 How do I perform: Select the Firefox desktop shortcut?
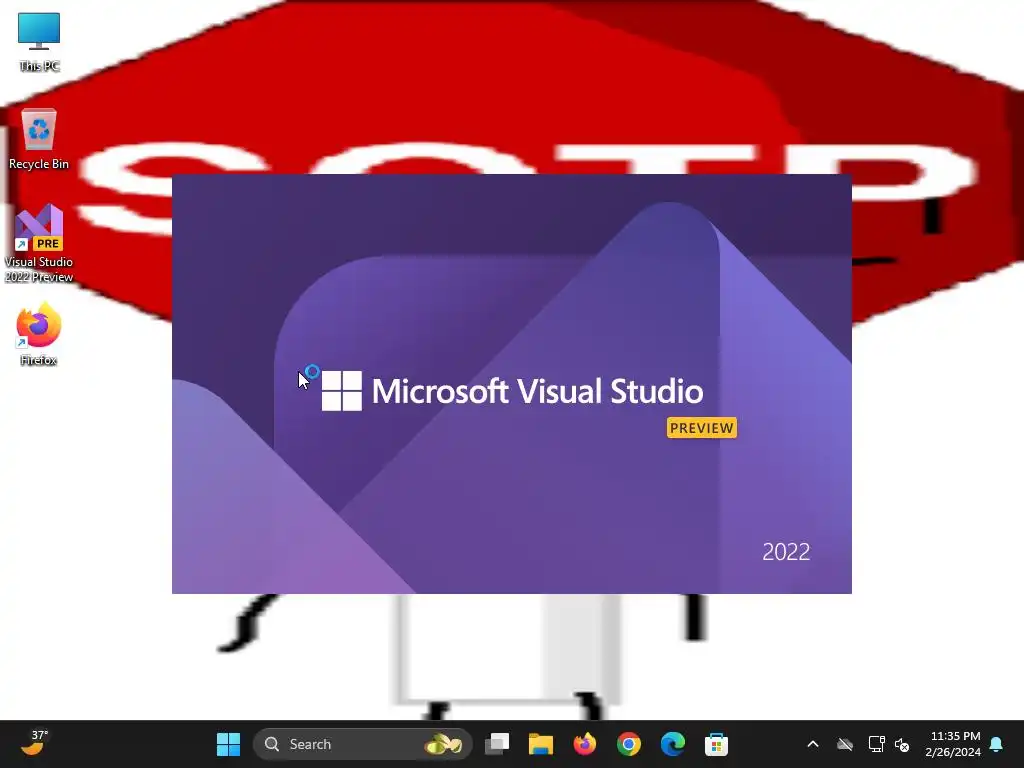tap(39, 334)
